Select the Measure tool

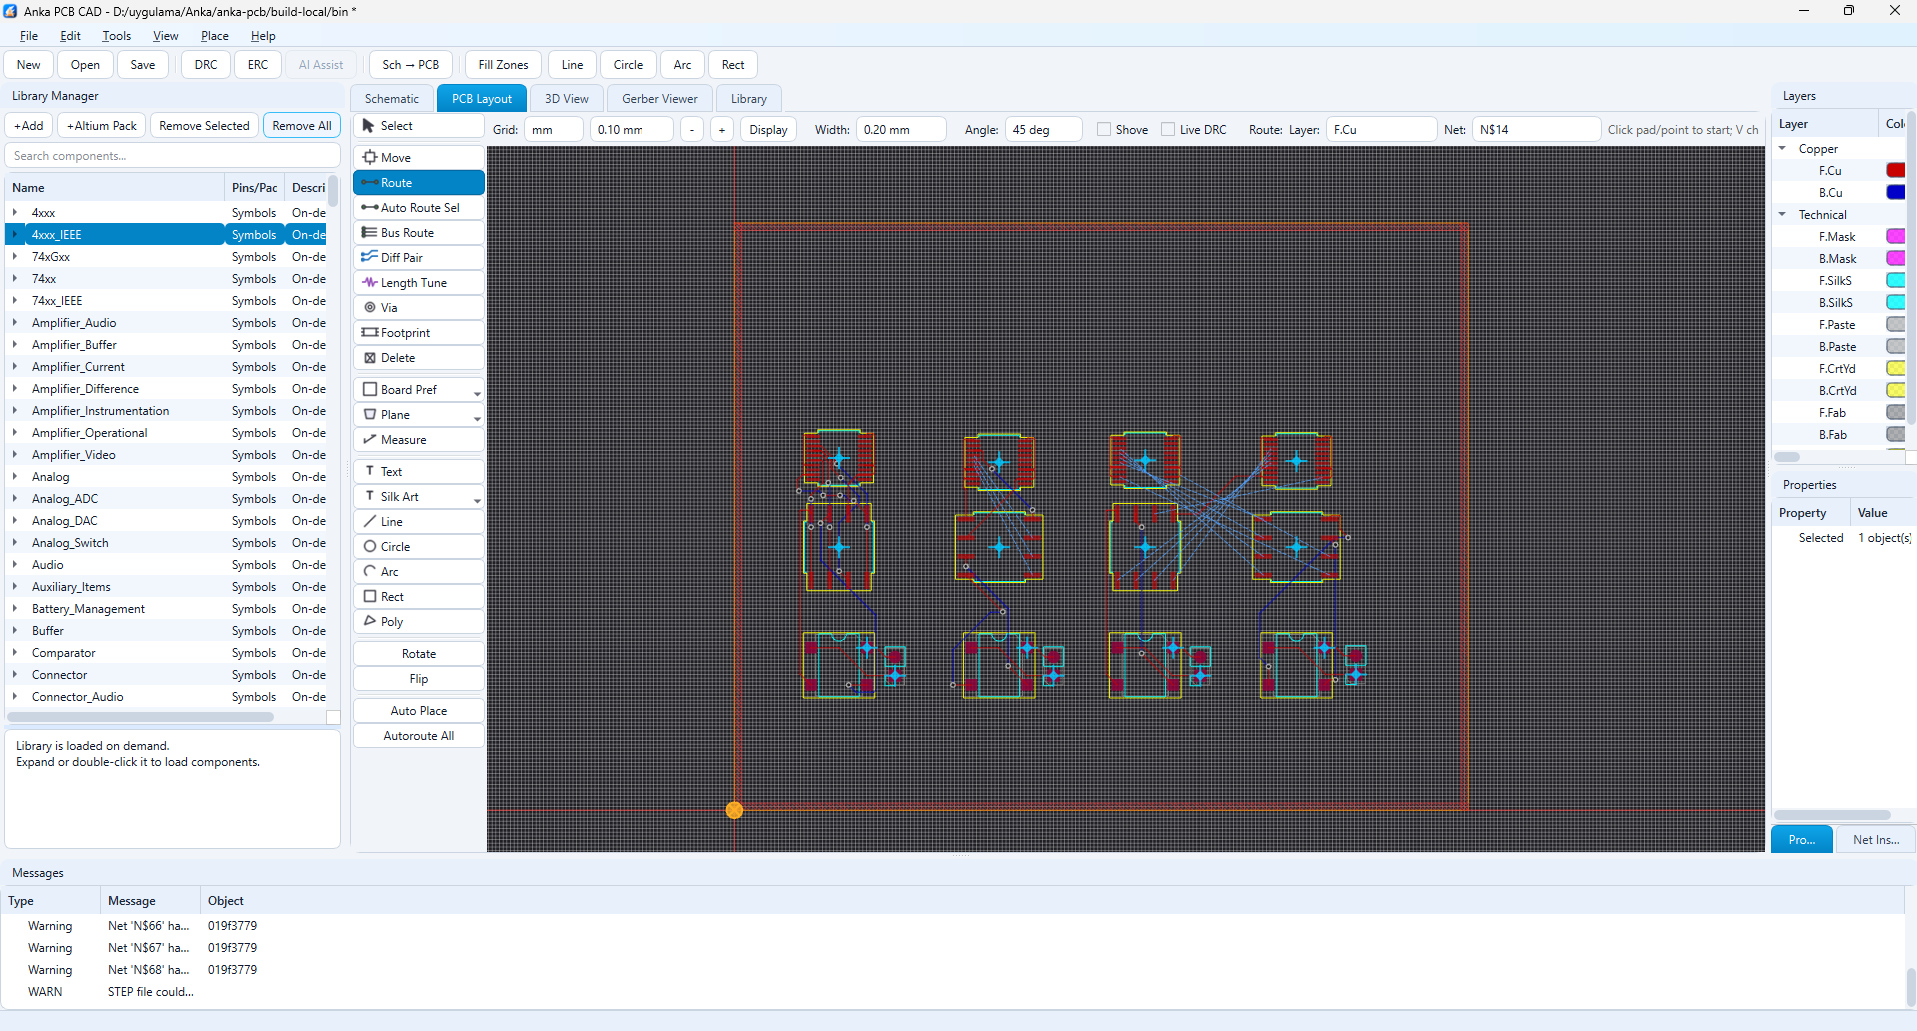[418, 440]
